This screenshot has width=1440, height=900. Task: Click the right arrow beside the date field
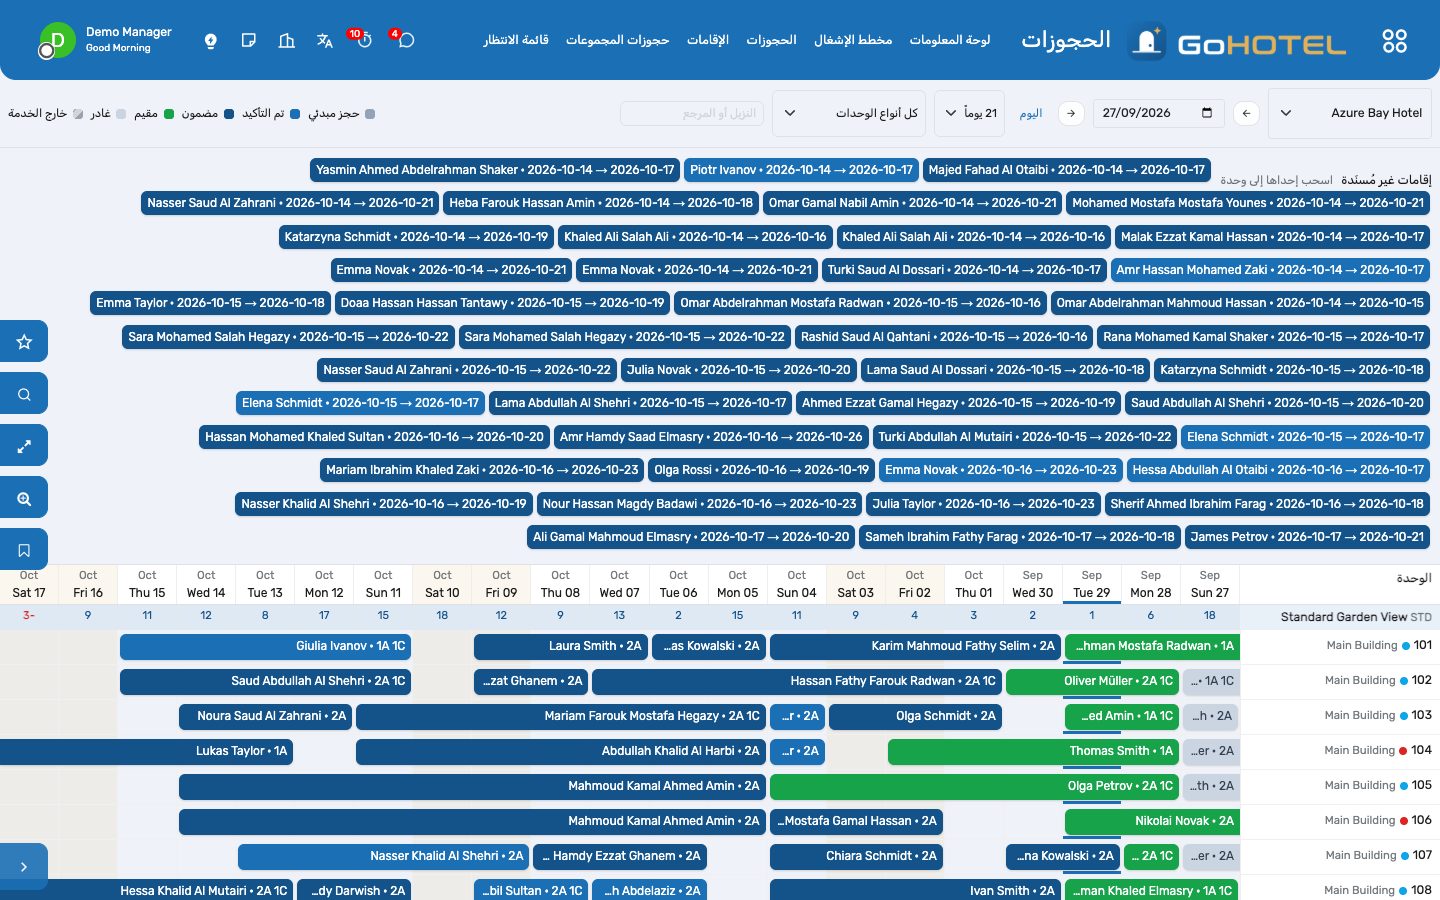point(1071,113)
